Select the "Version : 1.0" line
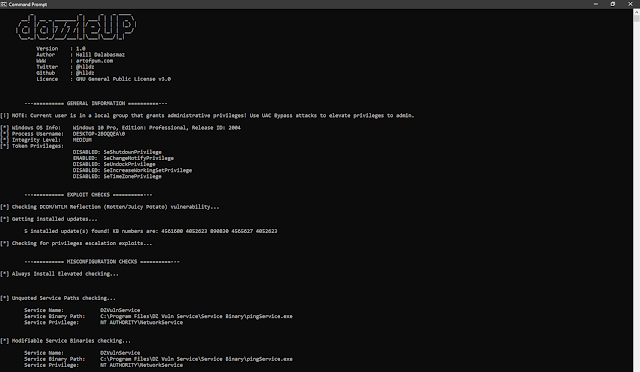 (61, 49)
